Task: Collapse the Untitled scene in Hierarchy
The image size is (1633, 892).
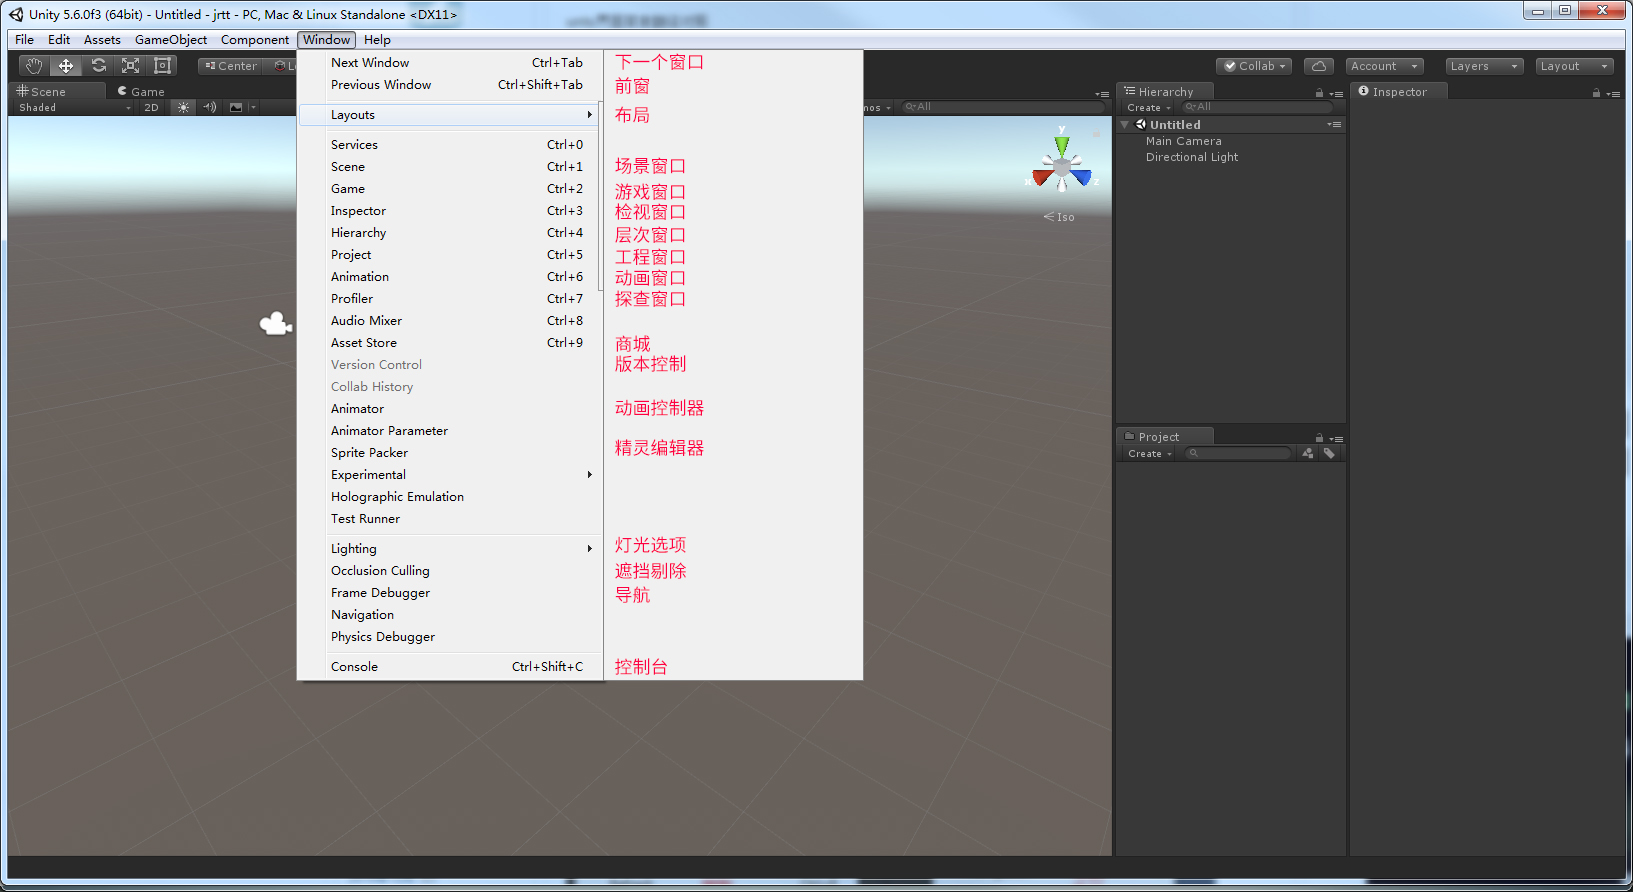Action: coord(1125,125)
